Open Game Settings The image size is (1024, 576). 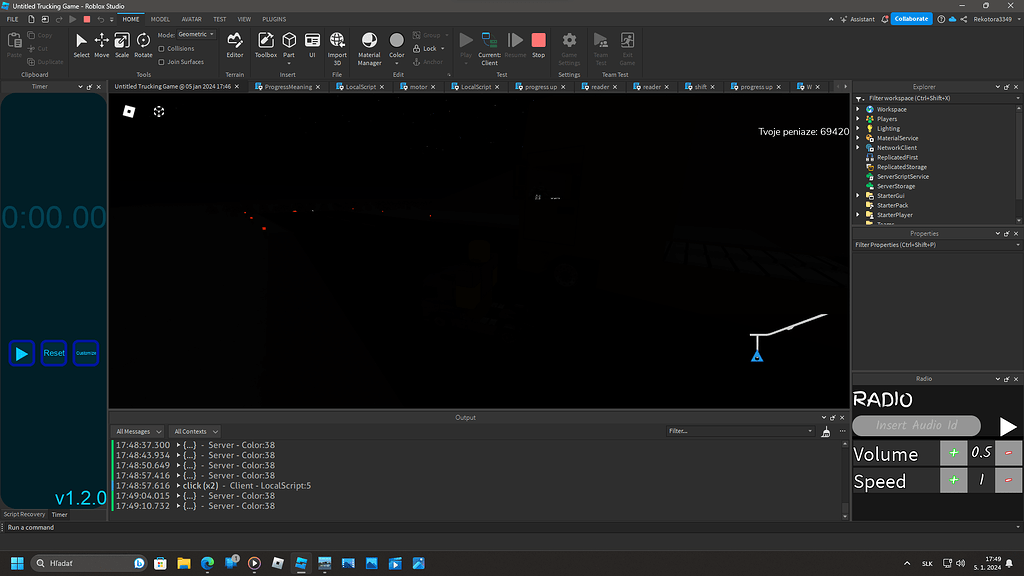(569, 48)
